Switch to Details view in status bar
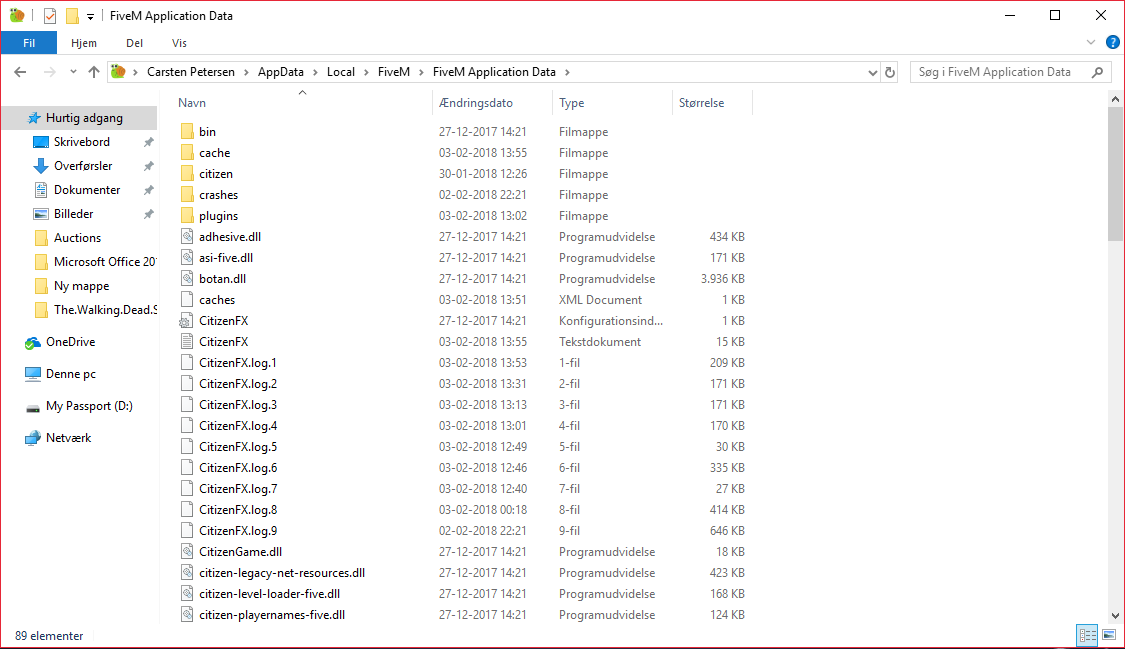The image size is (1125, 649). click(1088, 635)
